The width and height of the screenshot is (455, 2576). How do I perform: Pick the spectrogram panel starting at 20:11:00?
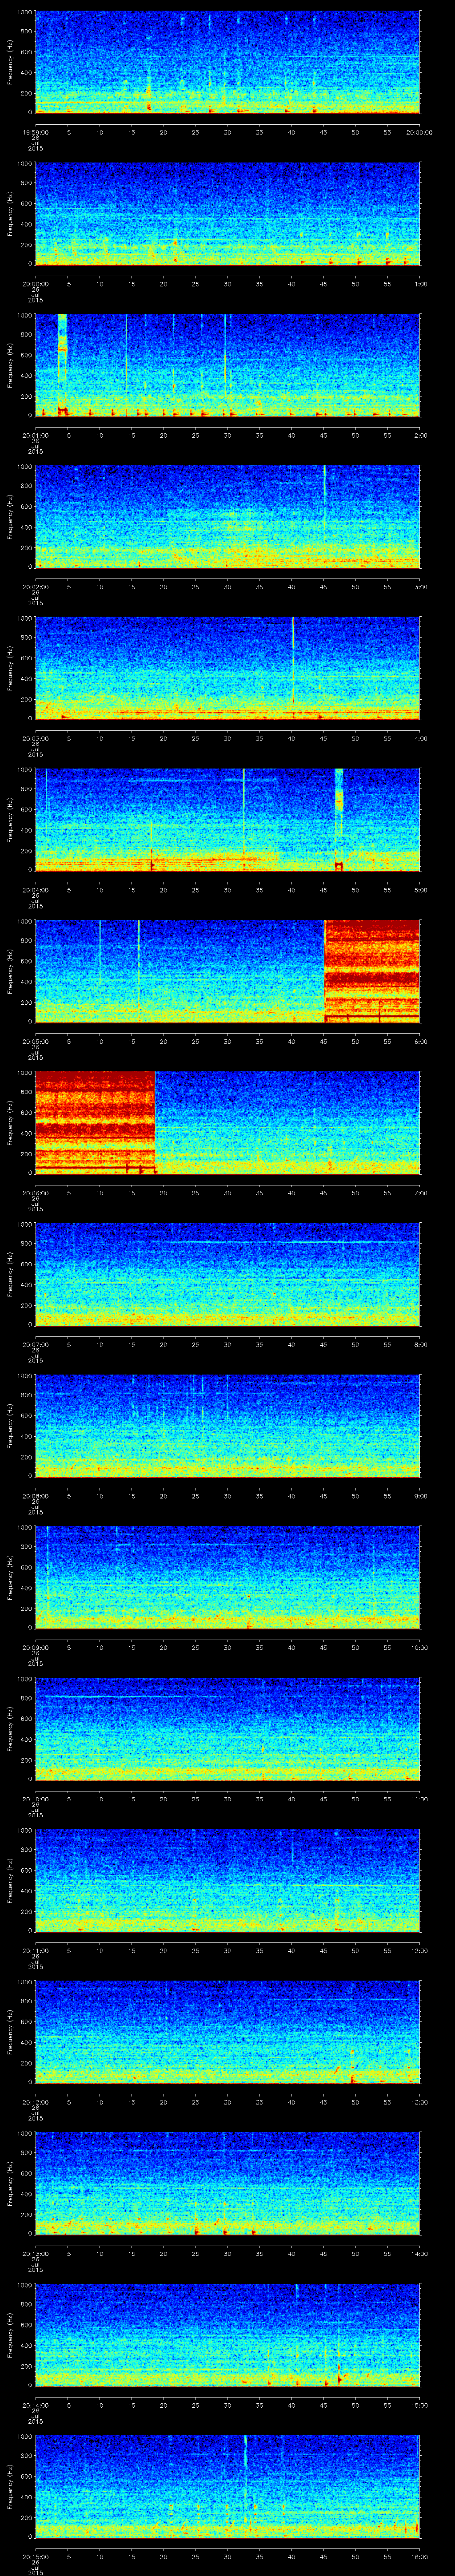[x=227, y=1880]
